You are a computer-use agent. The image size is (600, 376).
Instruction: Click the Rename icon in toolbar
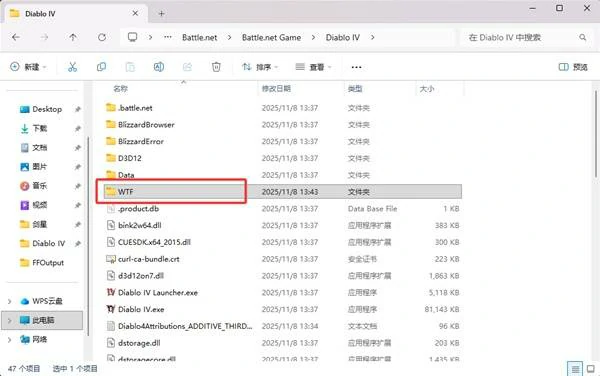pyautogui.click(x=159, y=67)
